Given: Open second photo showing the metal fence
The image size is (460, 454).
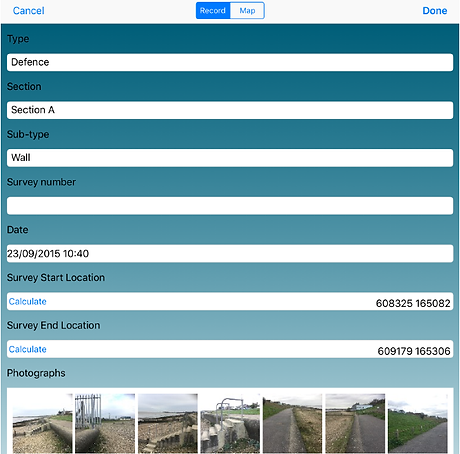Looking at the screenshot, I should pos(105,423).
